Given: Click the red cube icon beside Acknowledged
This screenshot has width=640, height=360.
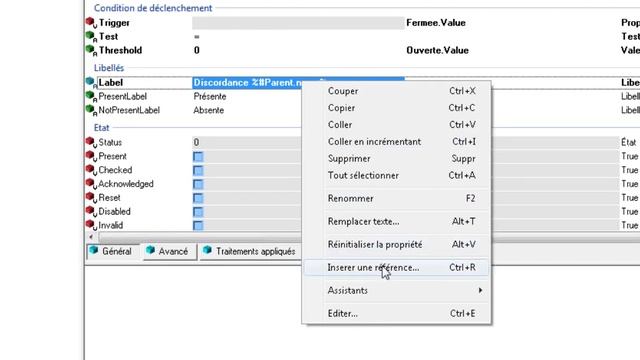Looking at the screenshot, I should click(x=90, y=183).
